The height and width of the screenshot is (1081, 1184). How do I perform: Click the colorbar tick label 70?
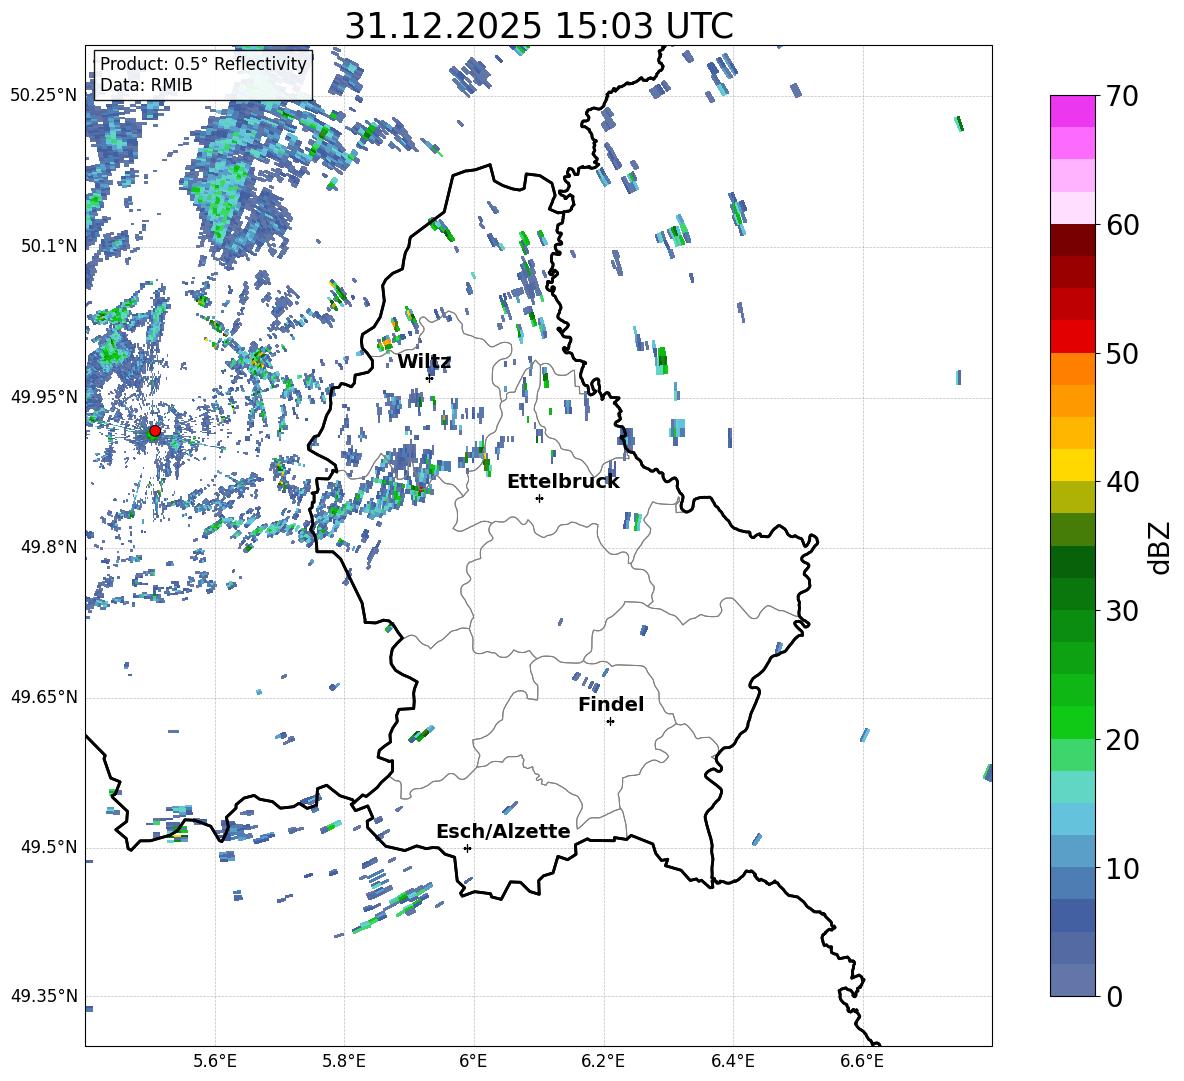pos(1123,97)
